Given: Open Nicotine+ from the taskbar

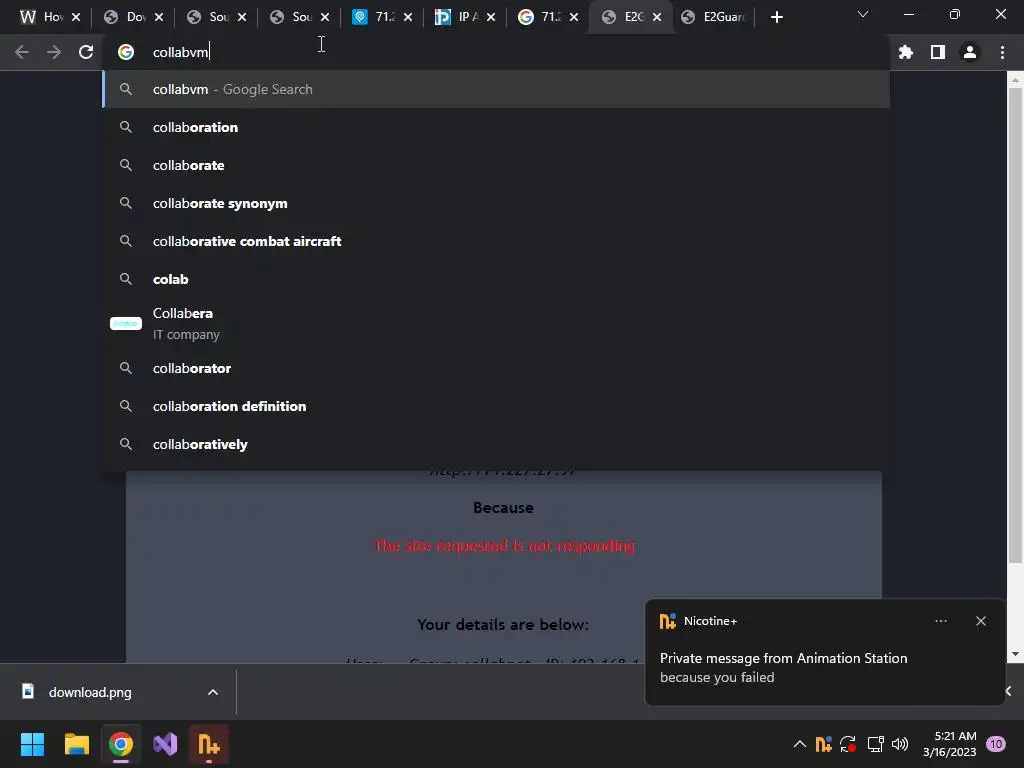Looking at the screenshot, I should [209, 744].
